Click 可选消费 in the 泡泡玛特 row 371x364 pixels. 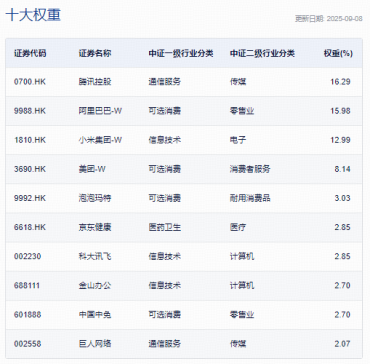click(165, 198)
